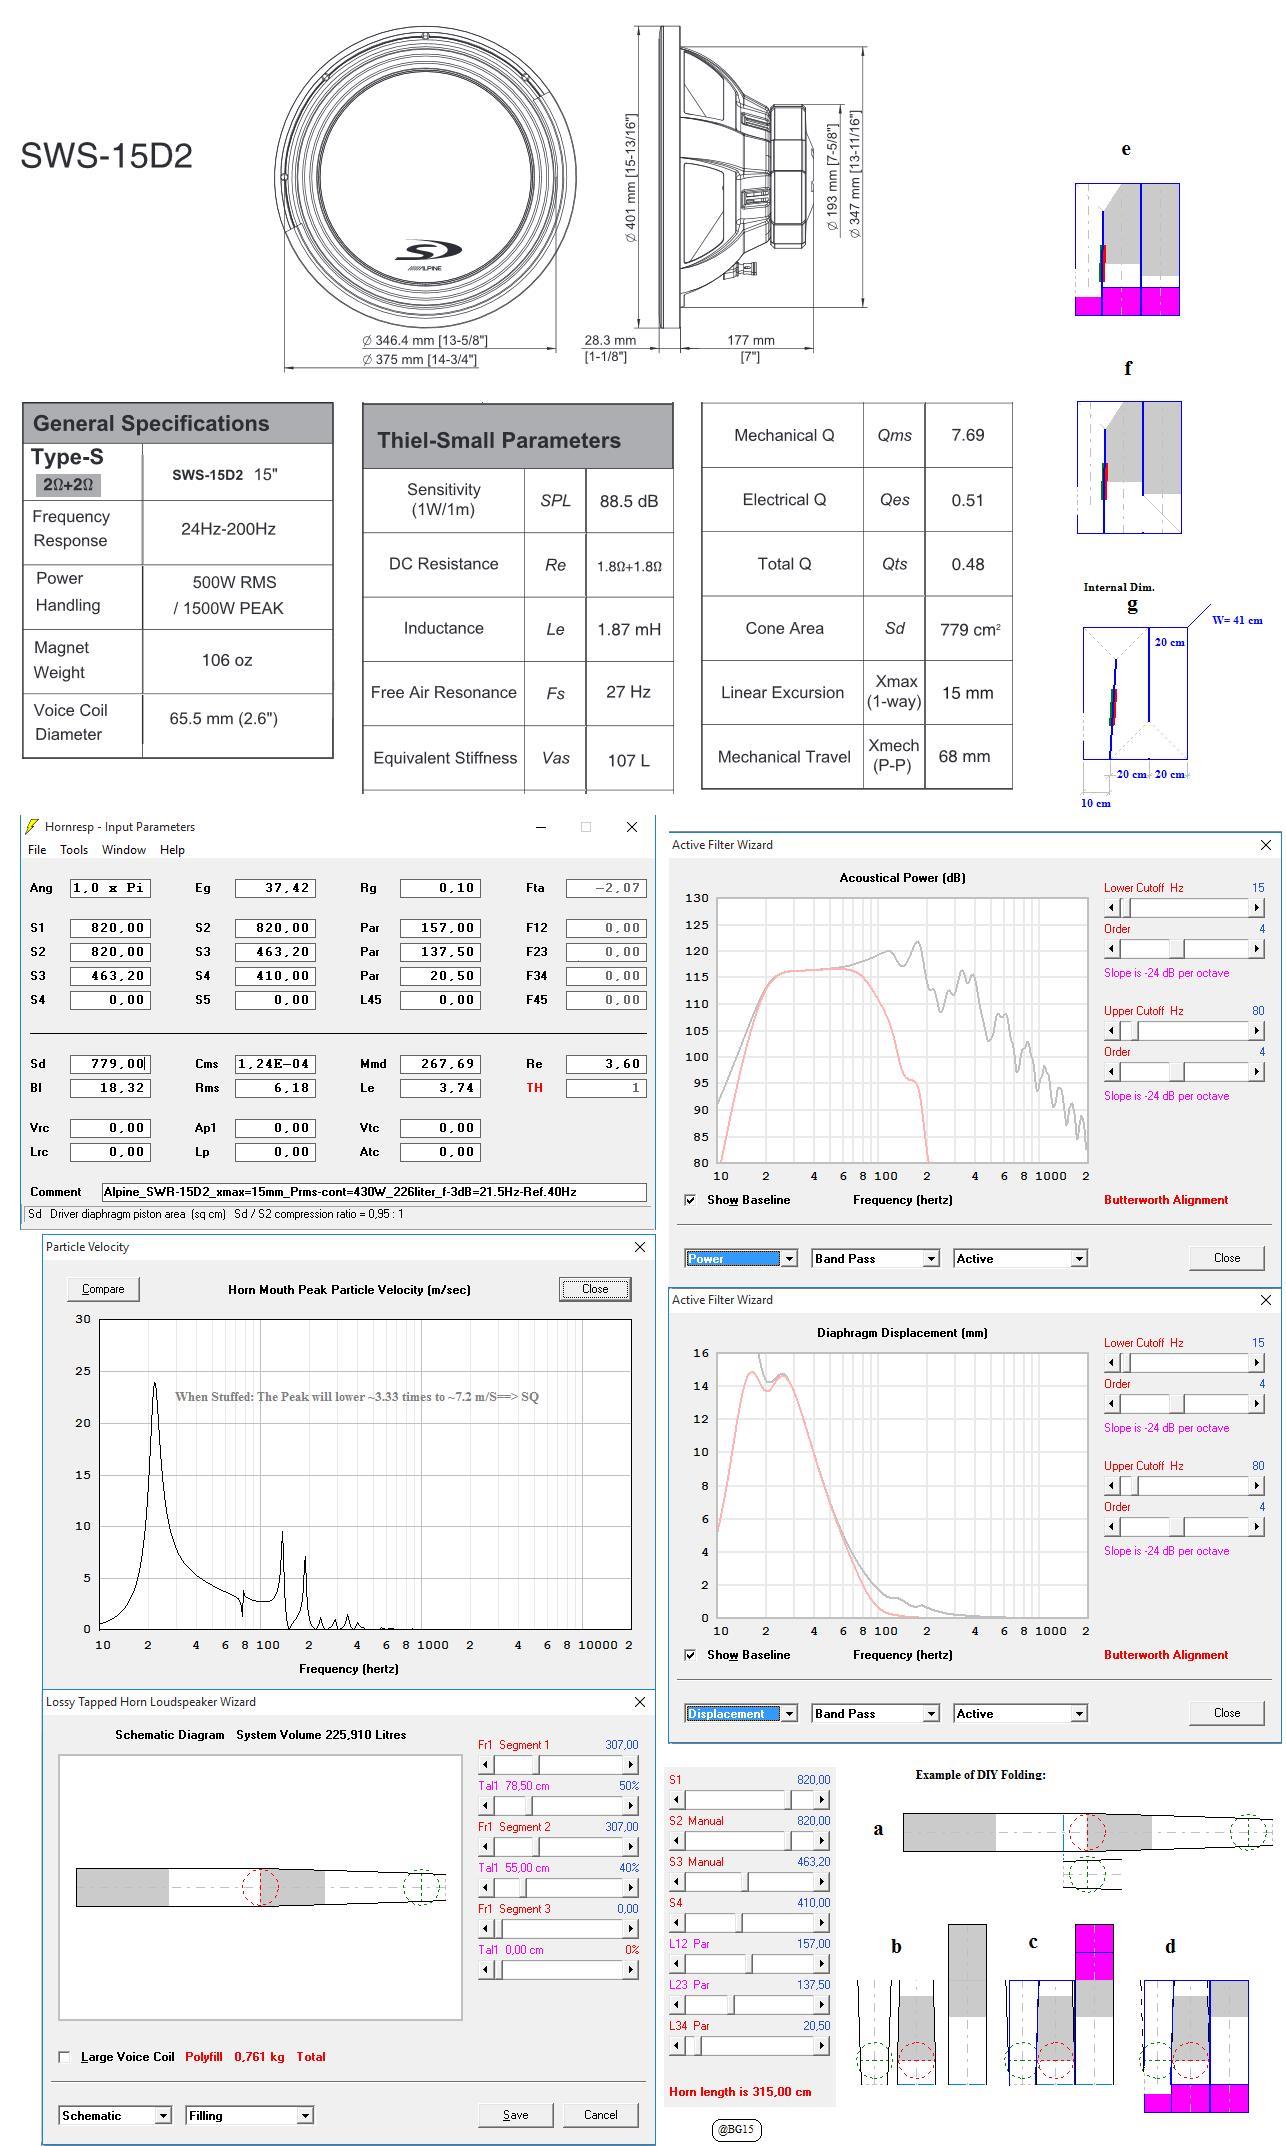The image size is (1286, 2146).
Task: Open the File menu in Hornresp
Action: tap(36, 850)
